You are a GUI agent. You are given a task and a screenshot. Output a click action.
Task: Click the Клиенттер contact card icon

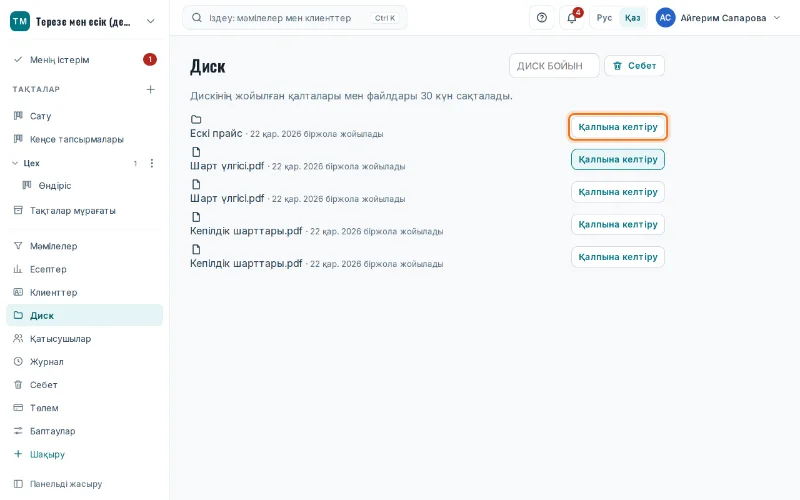tap(18, 292)
